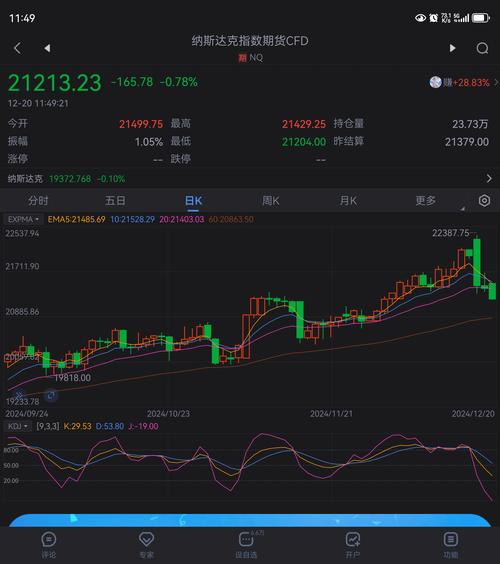Select the 日K tab
The height and width of the screenshot is (564, 500).
click(194, 200)
